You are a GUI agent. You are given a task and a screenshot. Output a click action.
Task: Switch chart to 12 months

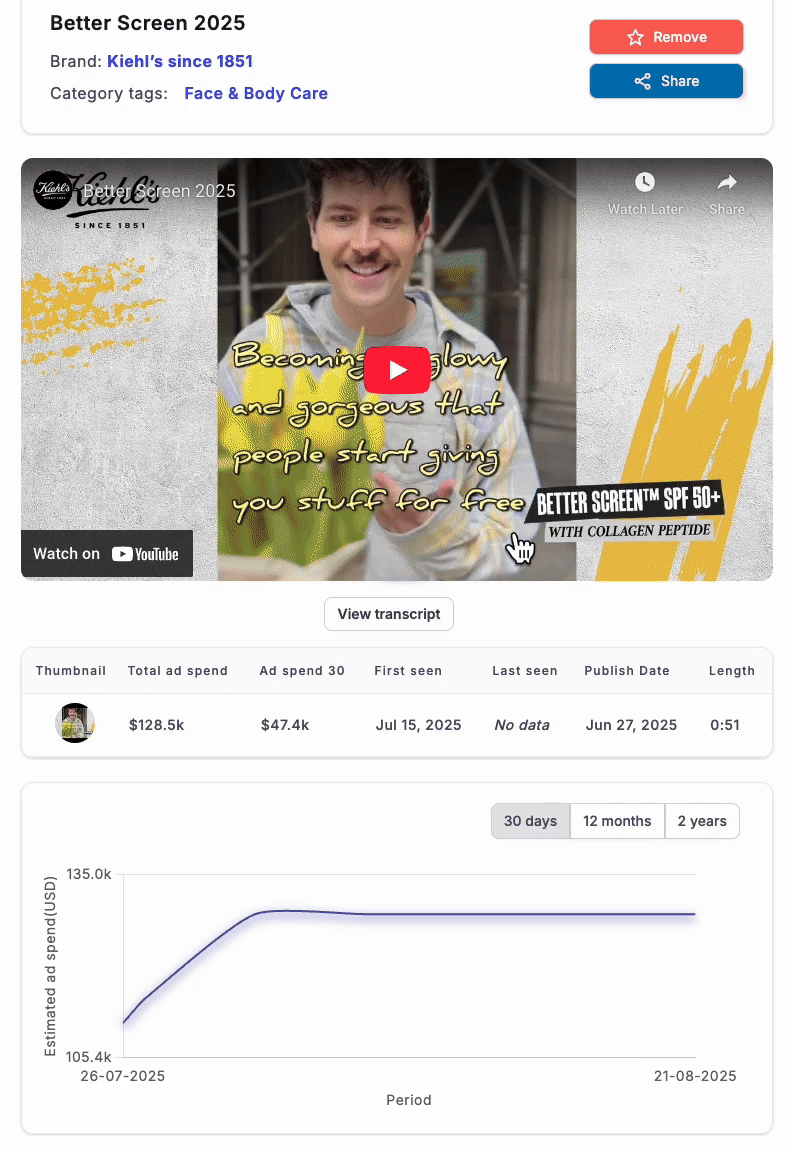[x=617, y=821]
